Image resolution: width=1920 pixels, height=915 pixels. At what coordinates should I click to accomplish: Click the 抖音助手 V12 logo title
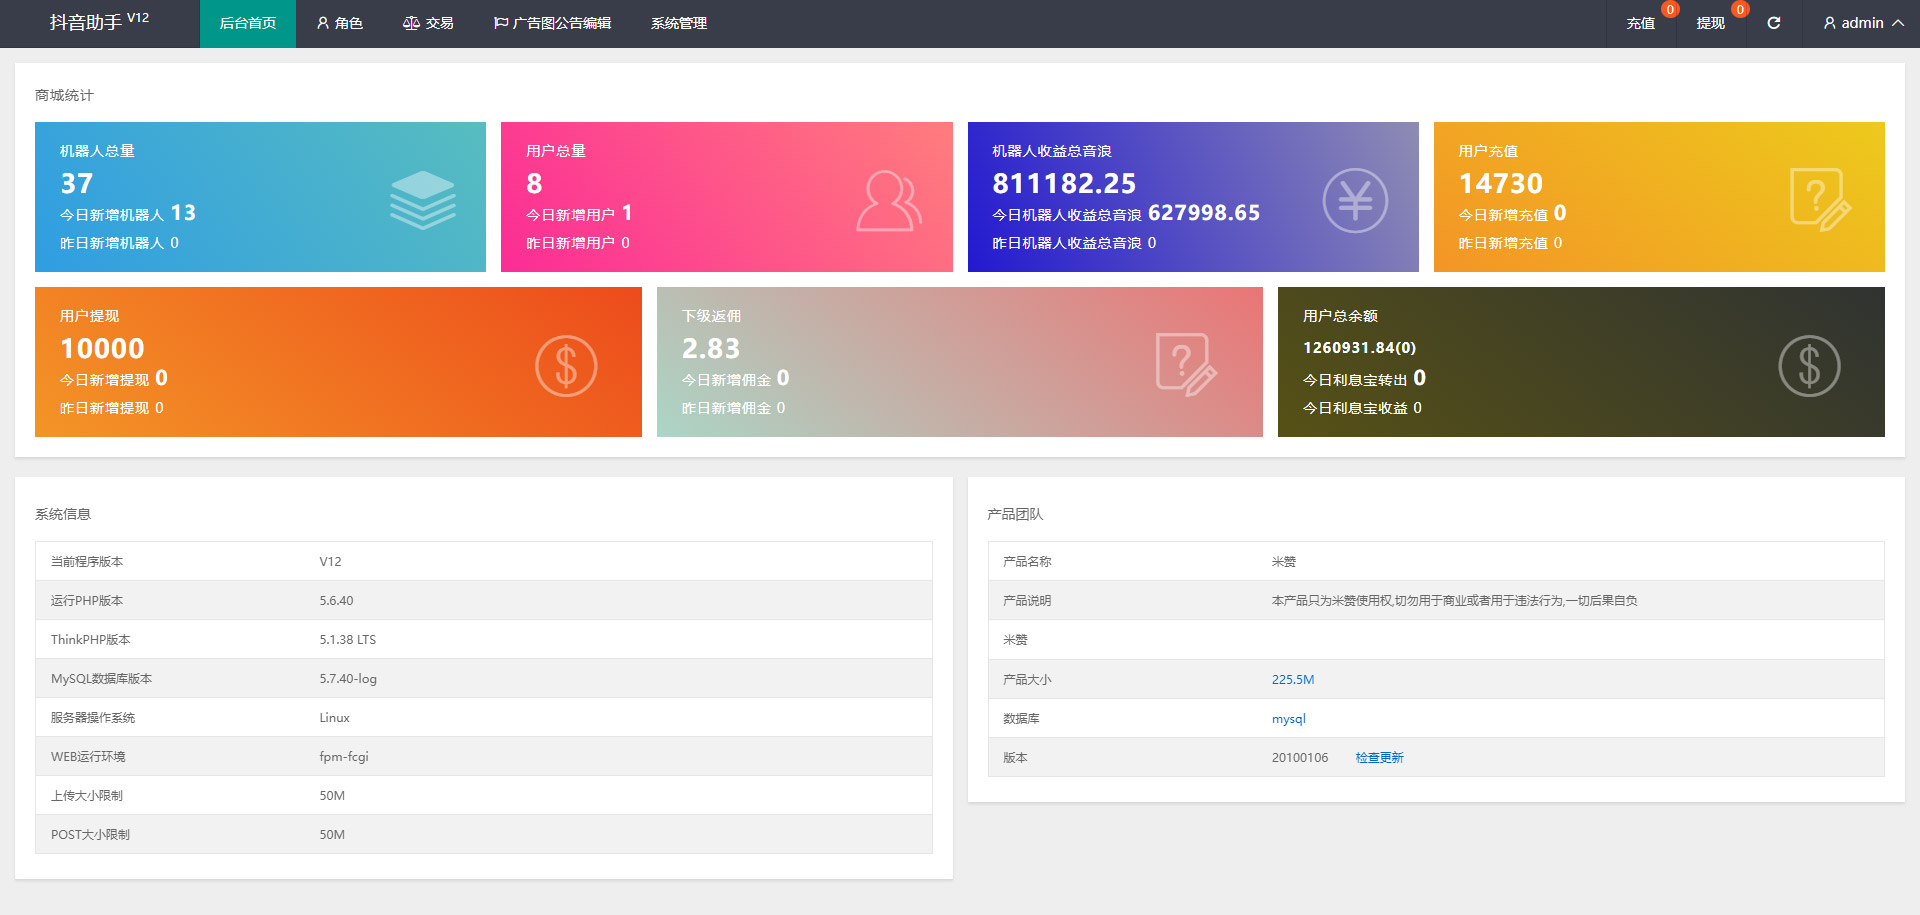coord(99,22)
